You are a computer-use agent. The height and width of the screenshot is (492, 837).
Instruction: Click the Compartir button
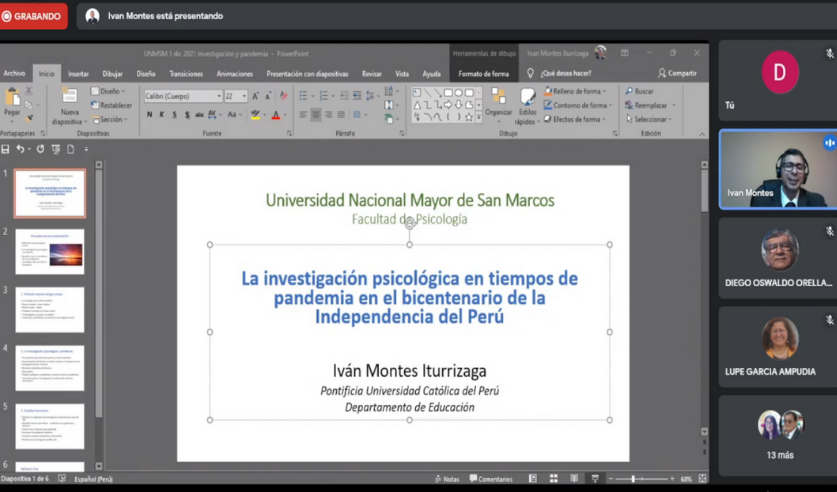pyautogui.click(x=677, y=73)
